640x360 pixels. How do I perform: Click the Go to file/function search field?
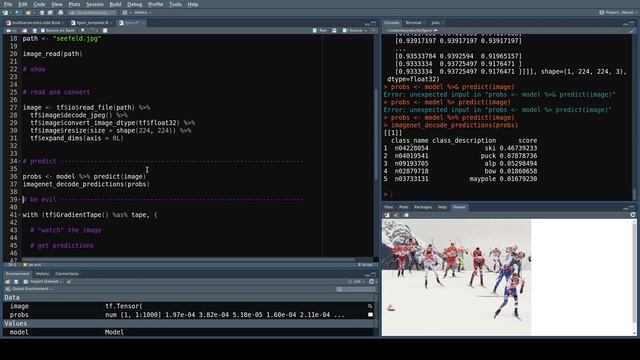click(x=92, y=13)
